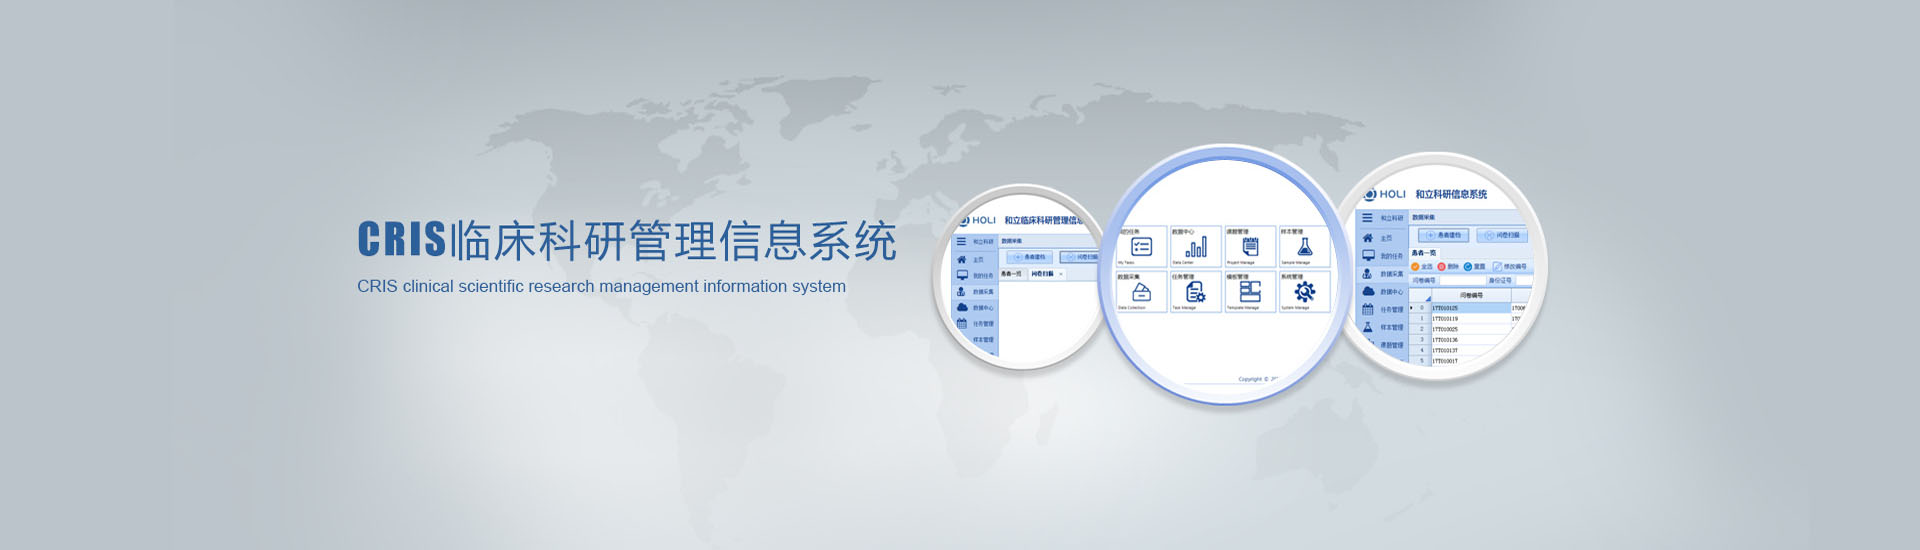
Task: Open the Data Collection tile
Action: 1141,292
